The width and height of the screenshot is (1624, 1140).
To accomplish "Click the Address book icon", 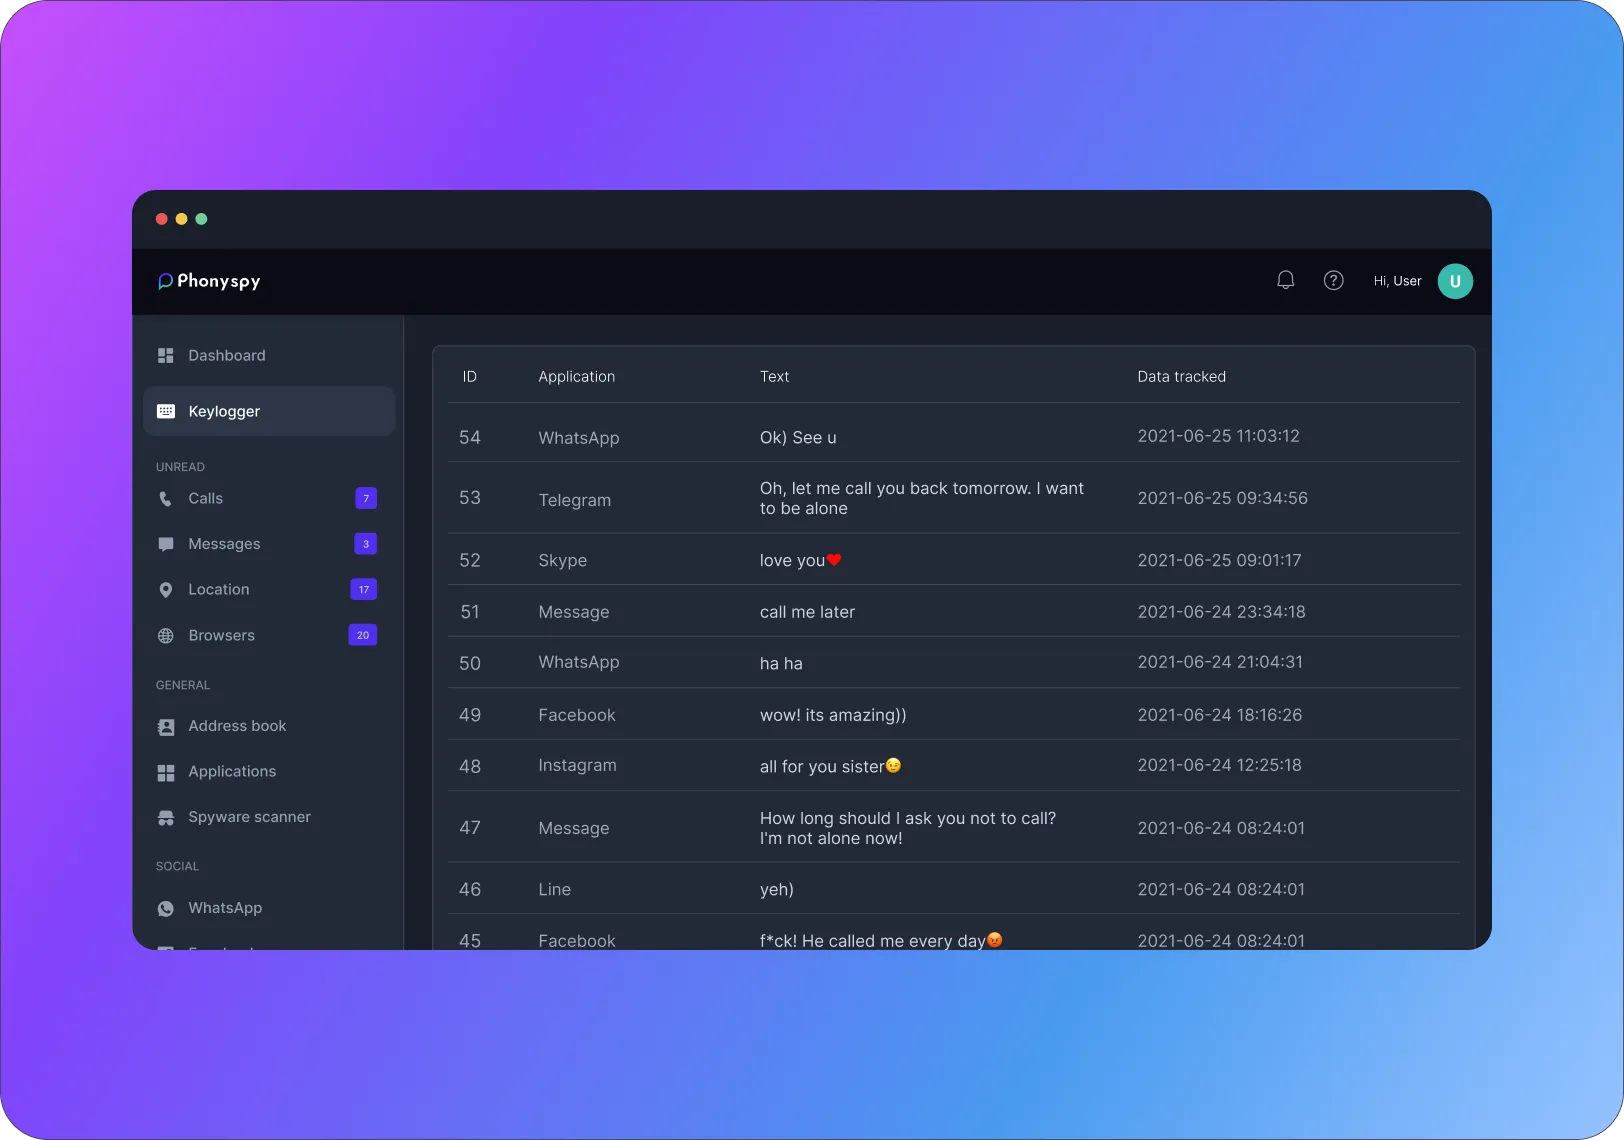I will click(x=166, y=727).
